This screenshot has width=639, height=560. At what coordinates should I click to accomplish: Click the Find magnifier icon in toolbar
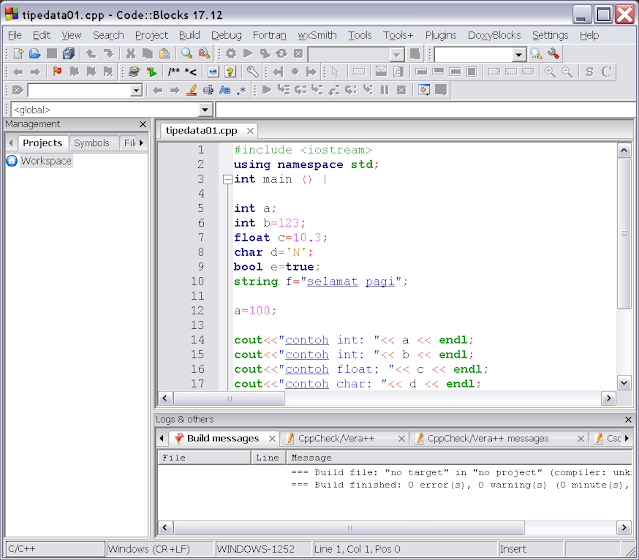(x=187, y=54)
